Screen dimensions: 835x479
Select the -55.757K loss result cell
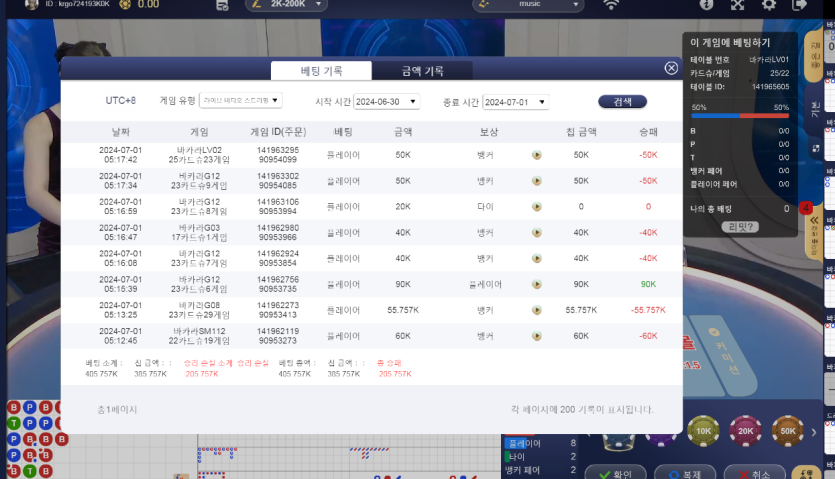[648, 310]
